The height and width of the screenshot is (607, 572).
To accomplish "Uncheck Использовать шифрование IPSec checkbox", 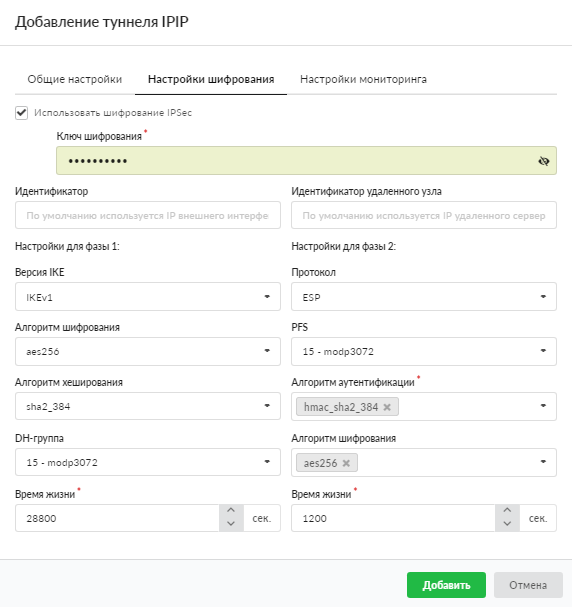I will pyautogui.click(x=21, y=113).
